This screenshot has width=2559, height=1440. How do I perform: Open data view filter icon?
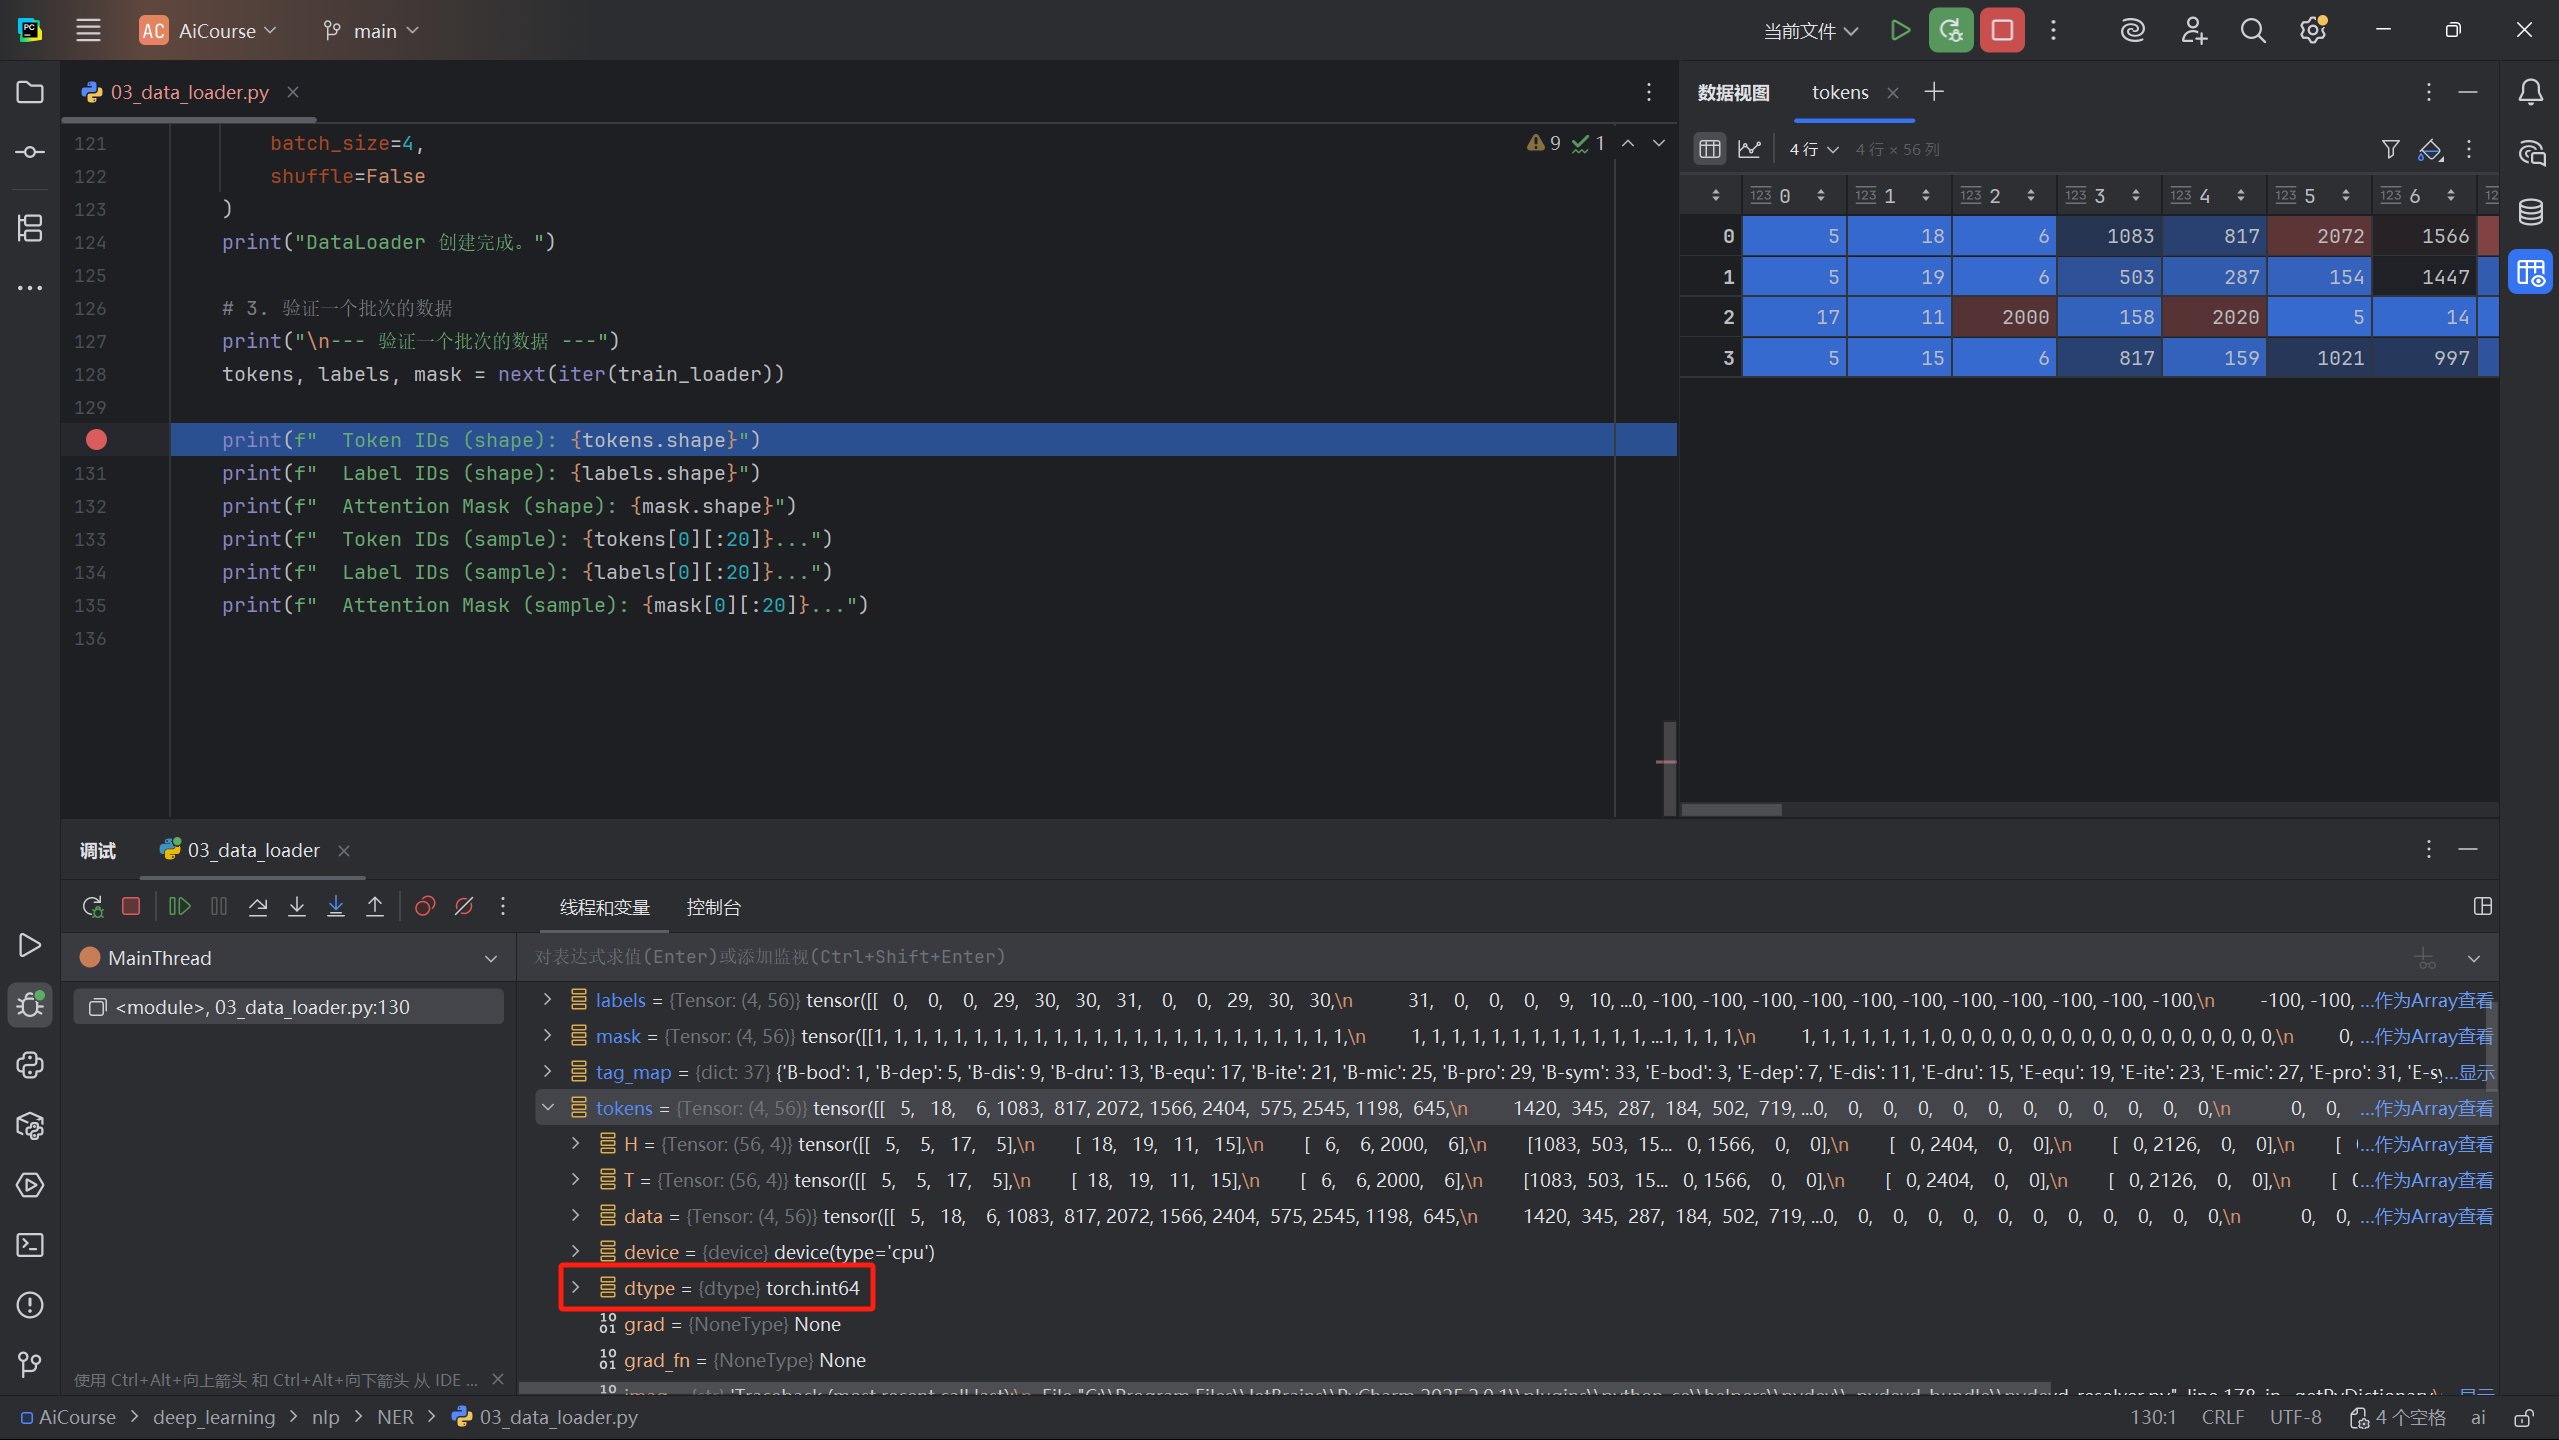2390,149
